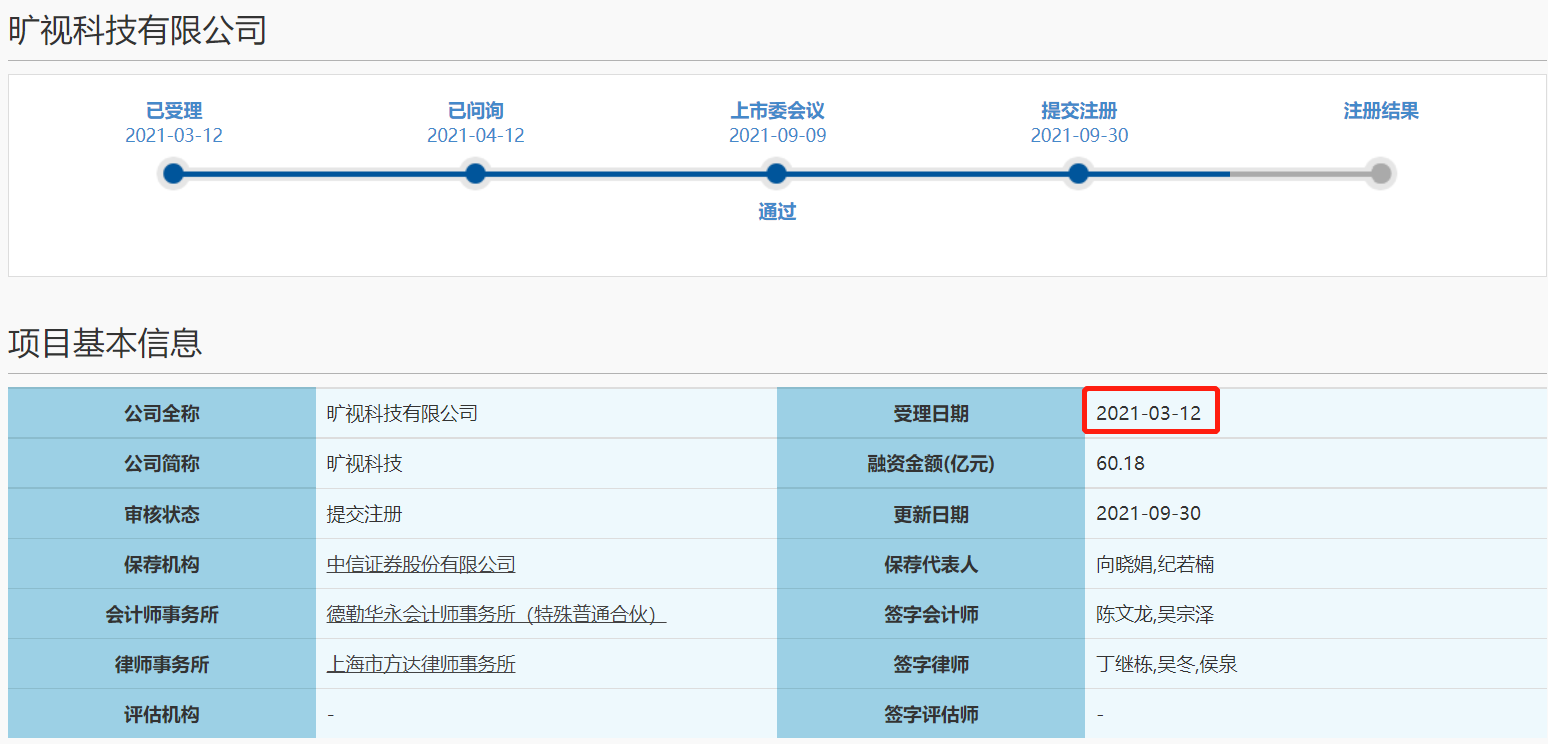
Task: Click the 保荐机构 header cell
Action: 162,564
